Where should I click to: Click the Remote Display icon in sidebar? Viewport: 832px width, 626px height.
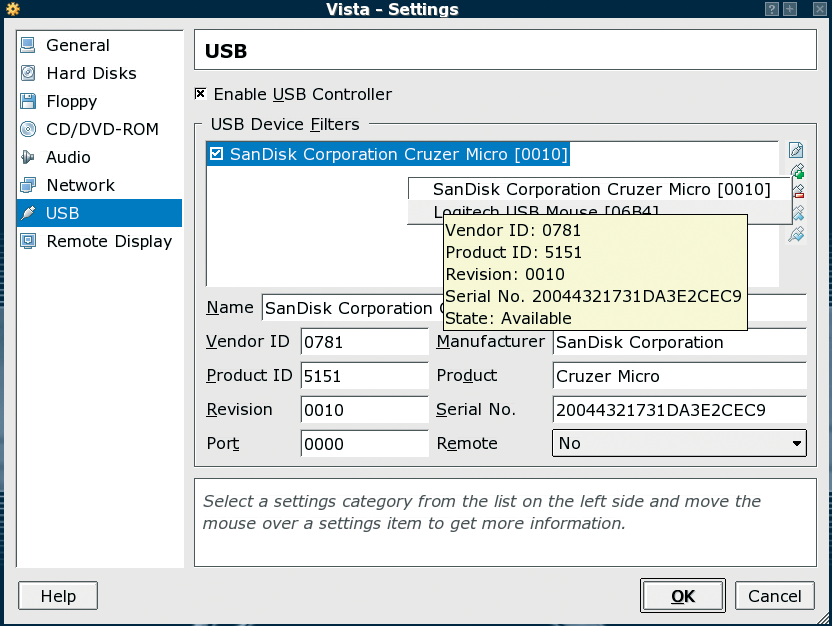(28, 241)
